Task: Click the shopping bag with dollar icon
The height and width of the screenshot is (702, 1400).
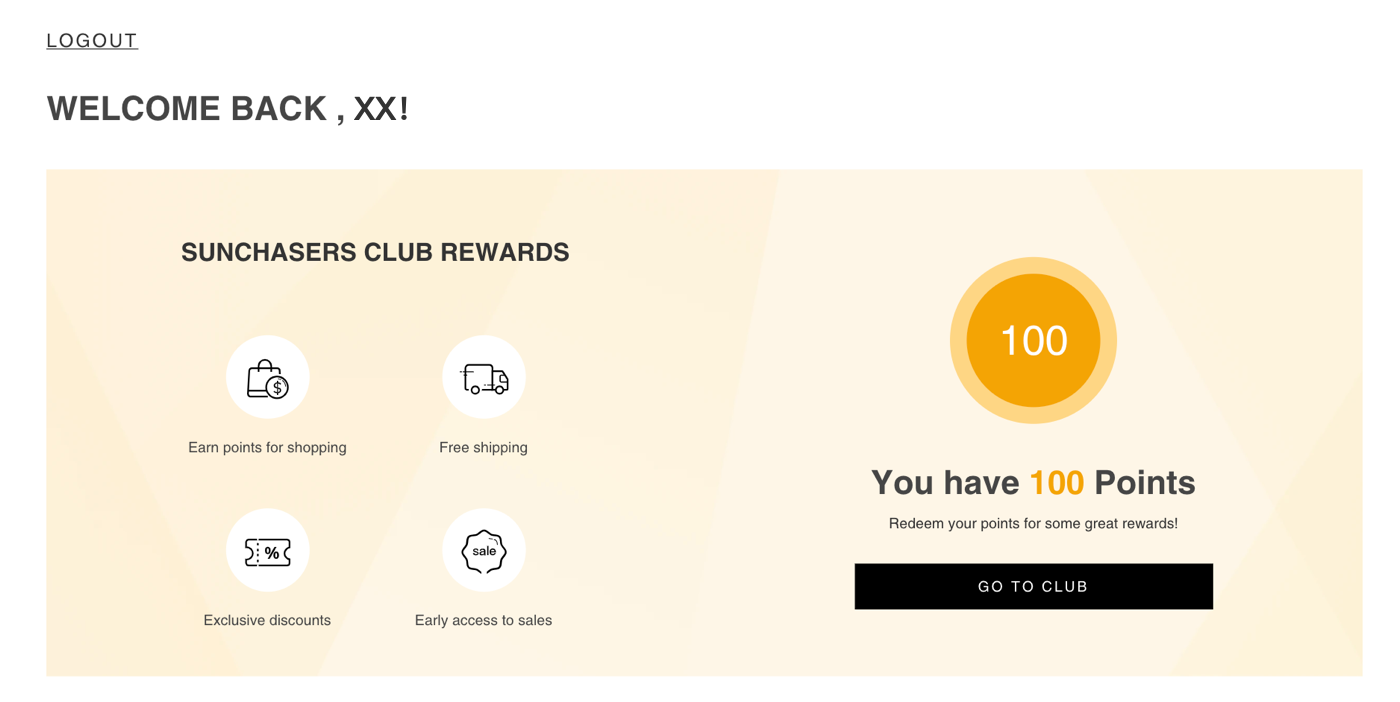Action: [x=267, y=379]
